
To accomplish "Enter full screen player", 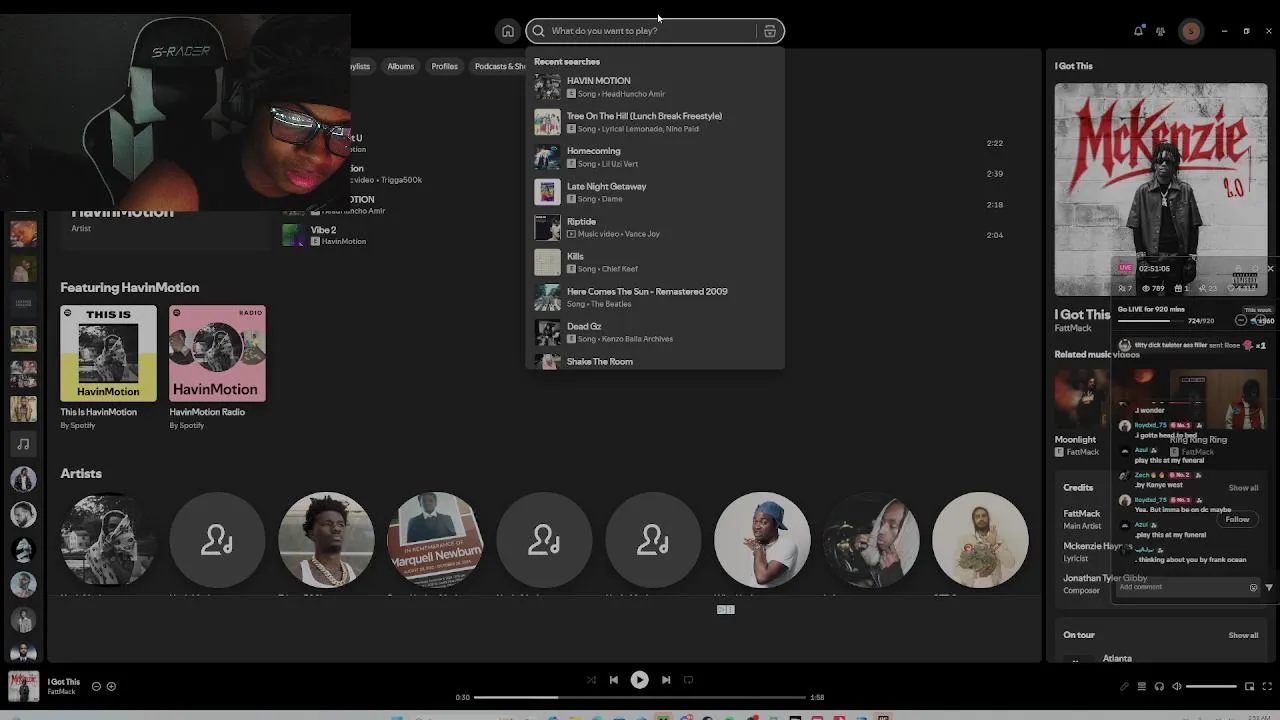I will coord(1267,686).
